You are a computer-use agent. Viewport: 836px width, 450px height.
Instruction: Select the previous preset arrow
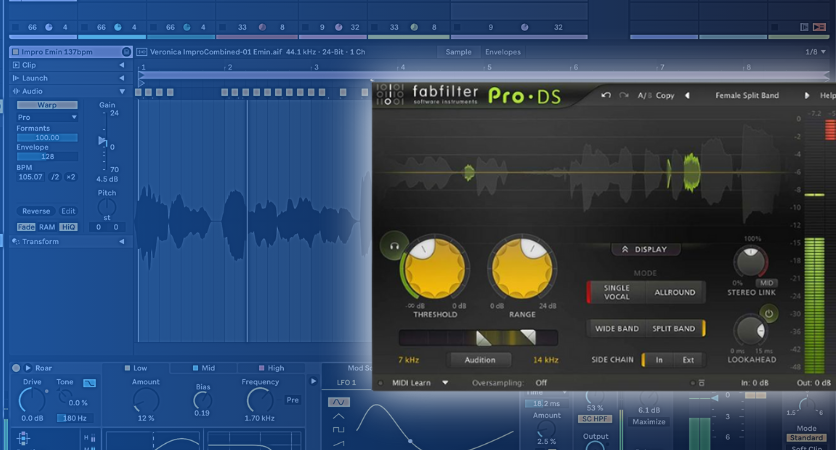(690, 96)
